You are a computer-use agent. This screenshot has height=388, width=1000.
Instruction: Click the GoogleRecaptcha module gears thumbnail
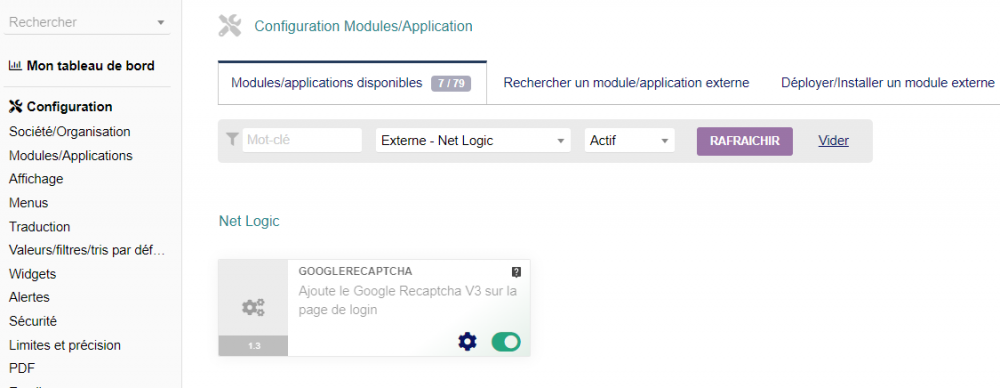coord(253,308)
